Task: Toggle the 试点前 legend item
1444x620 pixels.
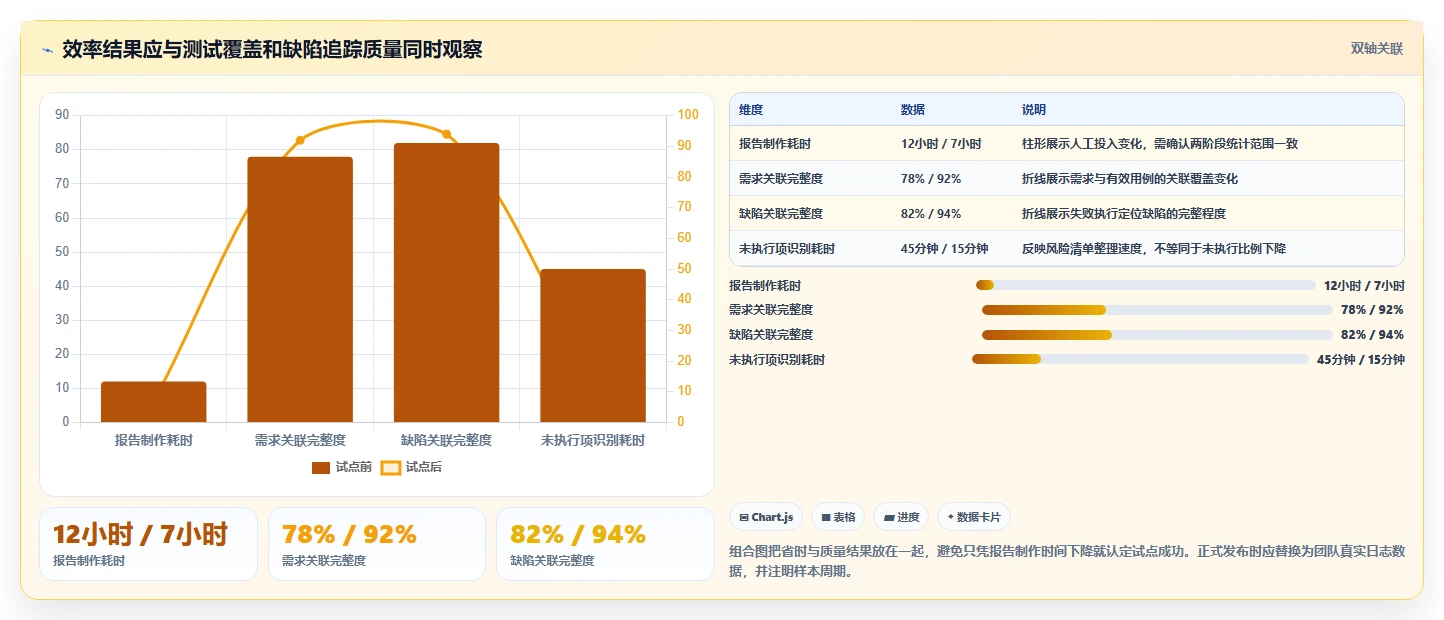Action: coord(342,467)
